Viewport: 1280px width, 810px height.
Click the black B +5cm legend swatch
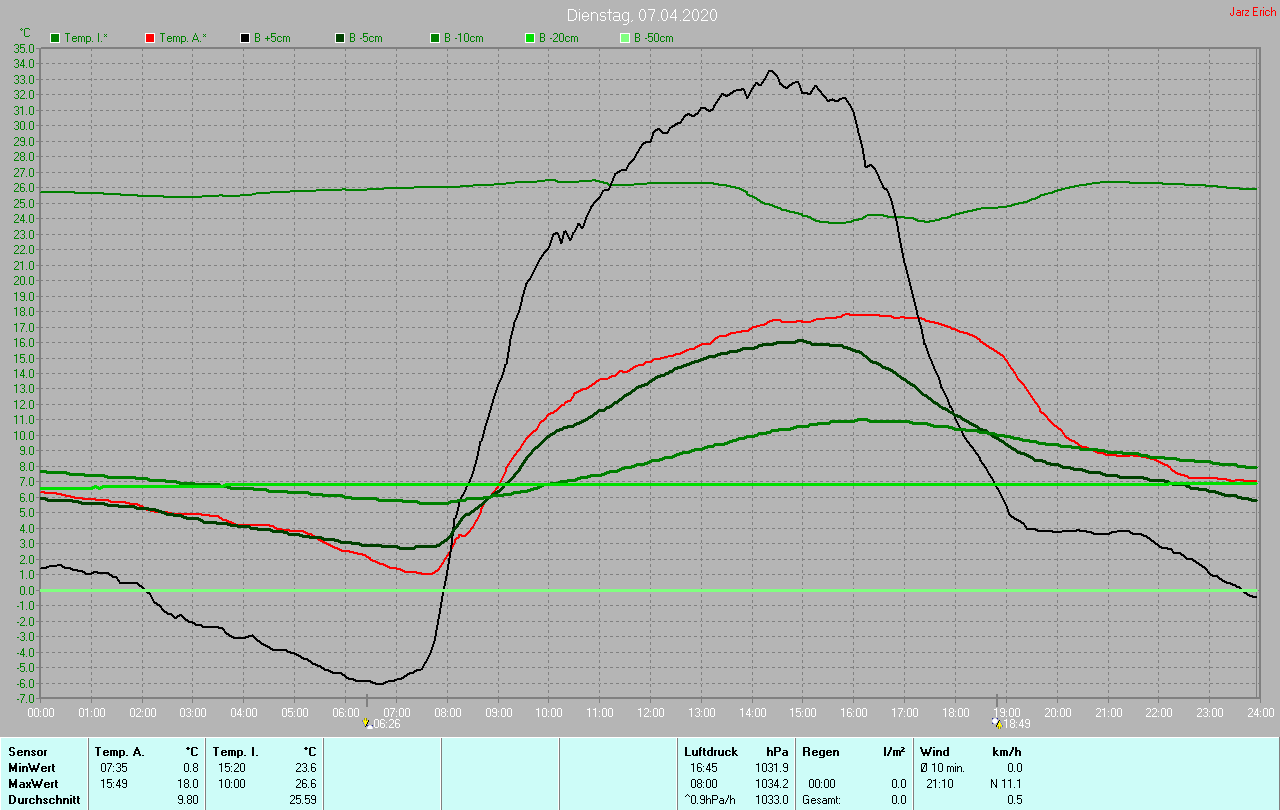click(x=245, y=38)
